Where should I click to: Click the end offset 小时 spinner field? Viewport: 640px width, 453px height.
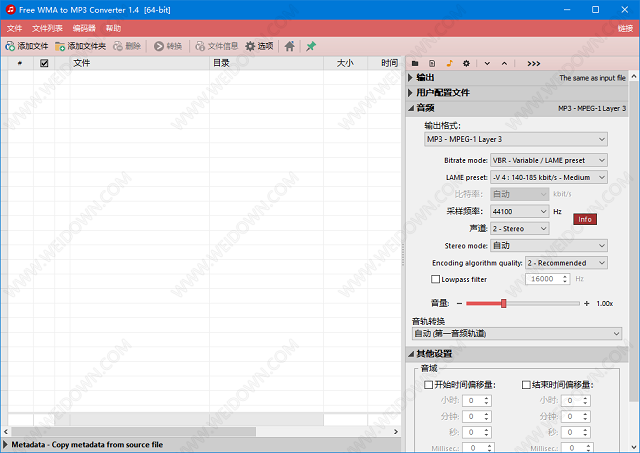click(x=576, y=401)
